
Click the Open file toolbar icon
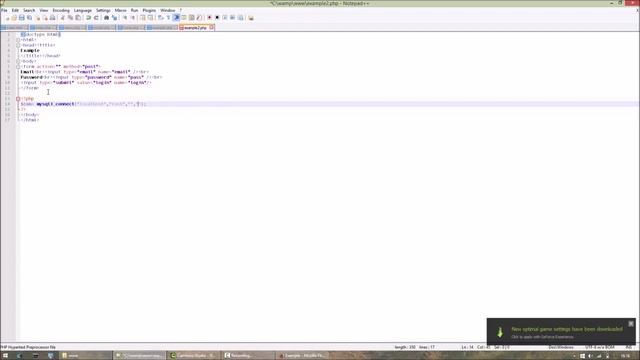click(14, 18)
